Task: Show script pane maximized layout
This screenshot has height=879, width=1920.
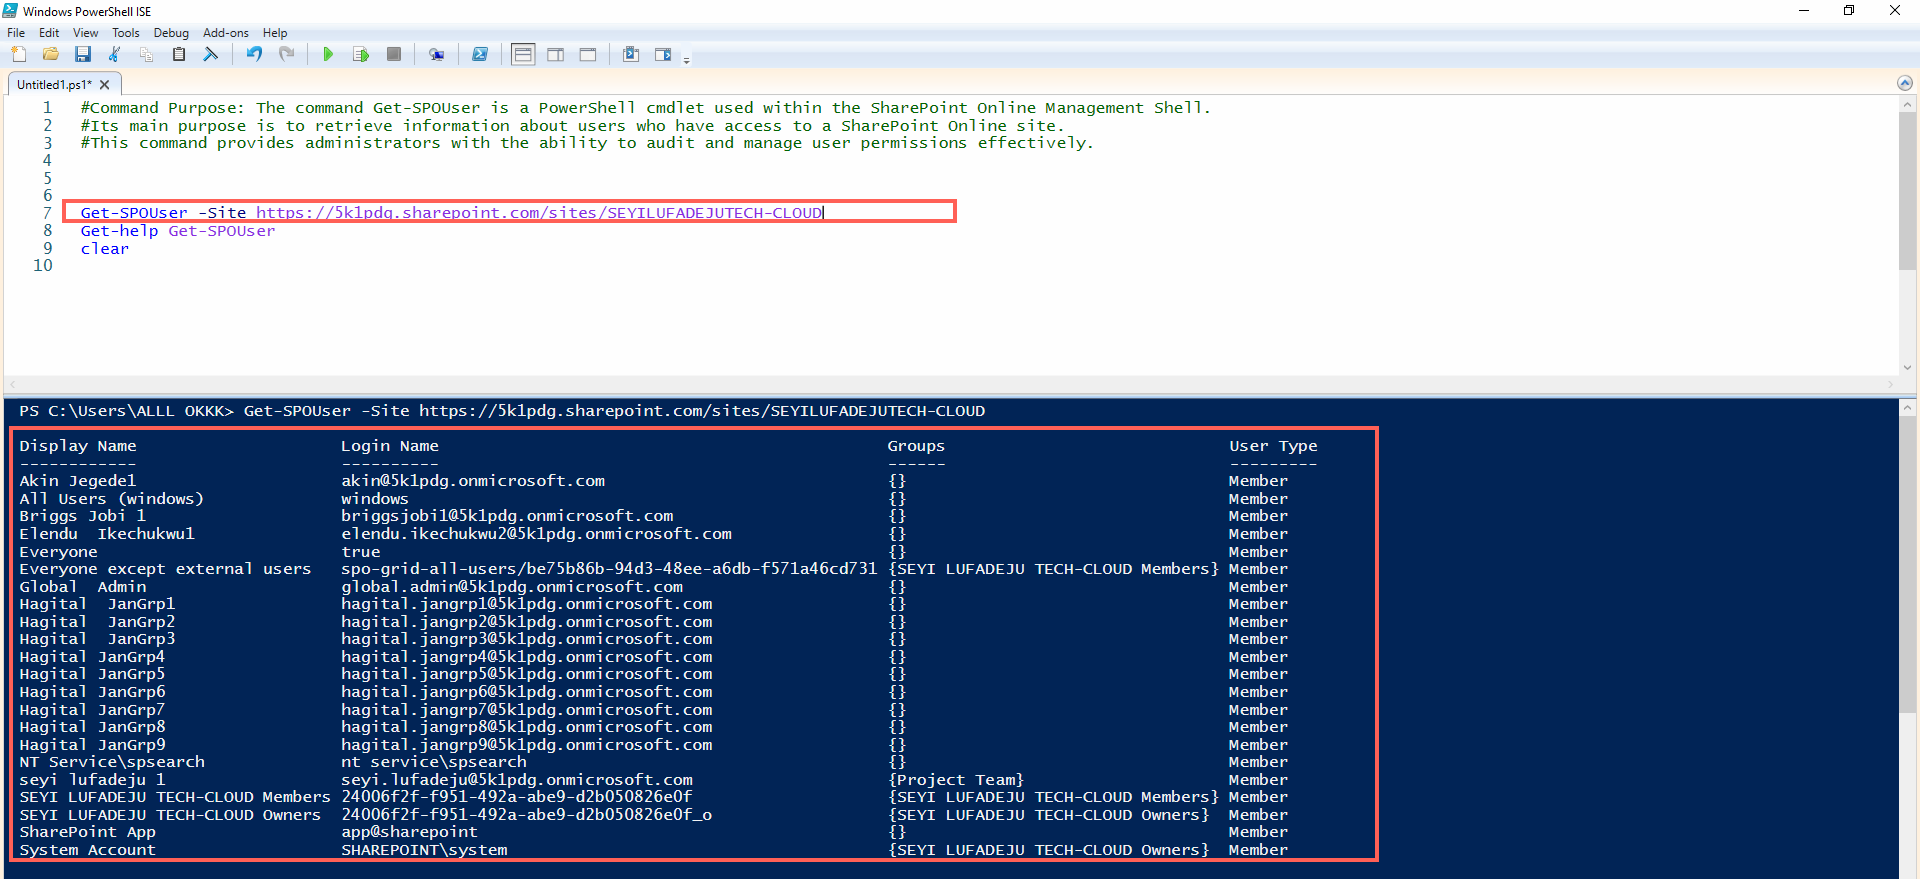Action: point(588,54)
